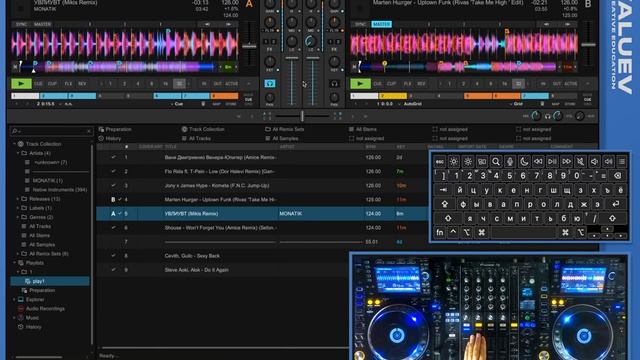Click the channel B volume fader
Image resolution: width=640 pixels, height=360 pixels.
click(313, 58)
